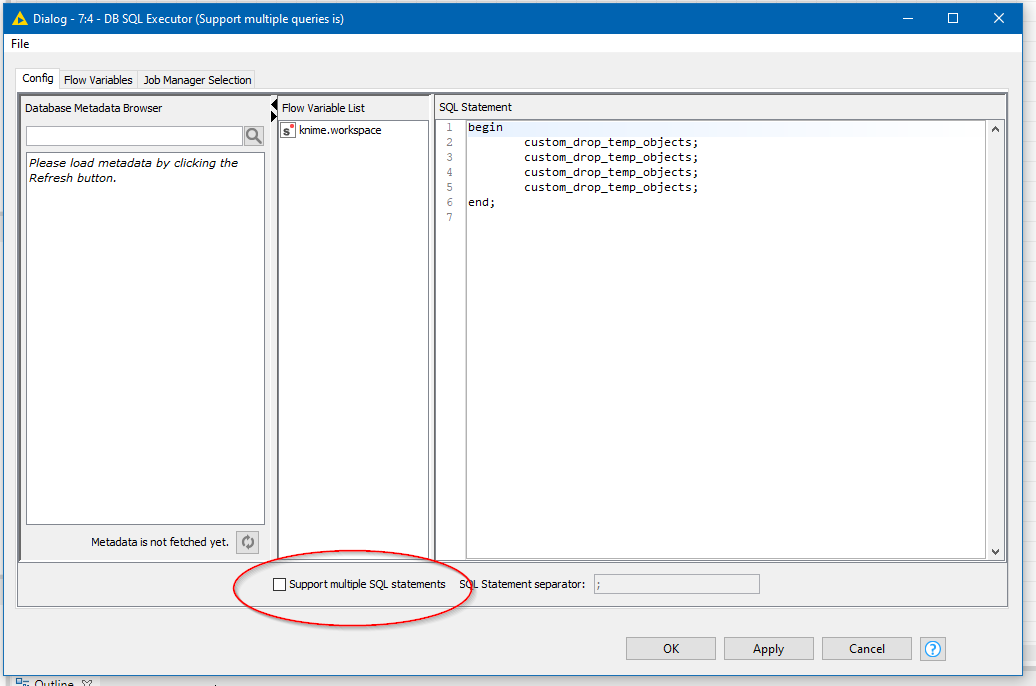
Task: Click the knime.workspace string variable icon
Action: (x=288, y=130)
